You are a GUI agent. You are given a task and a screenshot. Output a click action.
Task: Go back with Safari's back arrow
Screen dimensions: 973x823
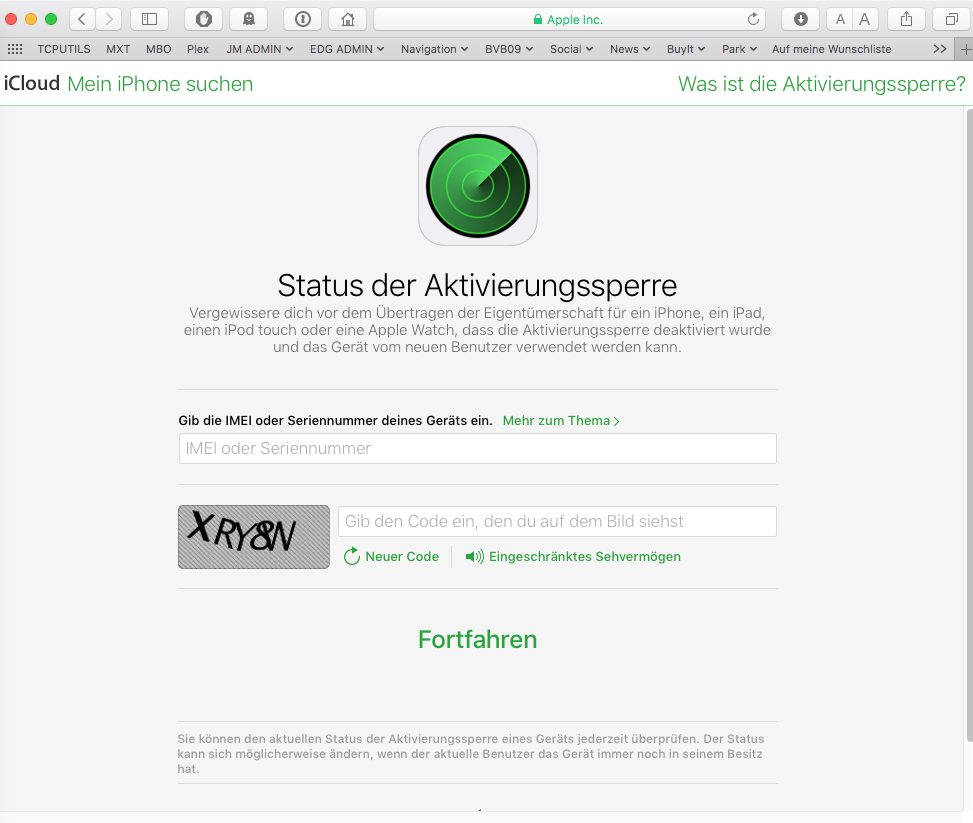tap(82, 19)
